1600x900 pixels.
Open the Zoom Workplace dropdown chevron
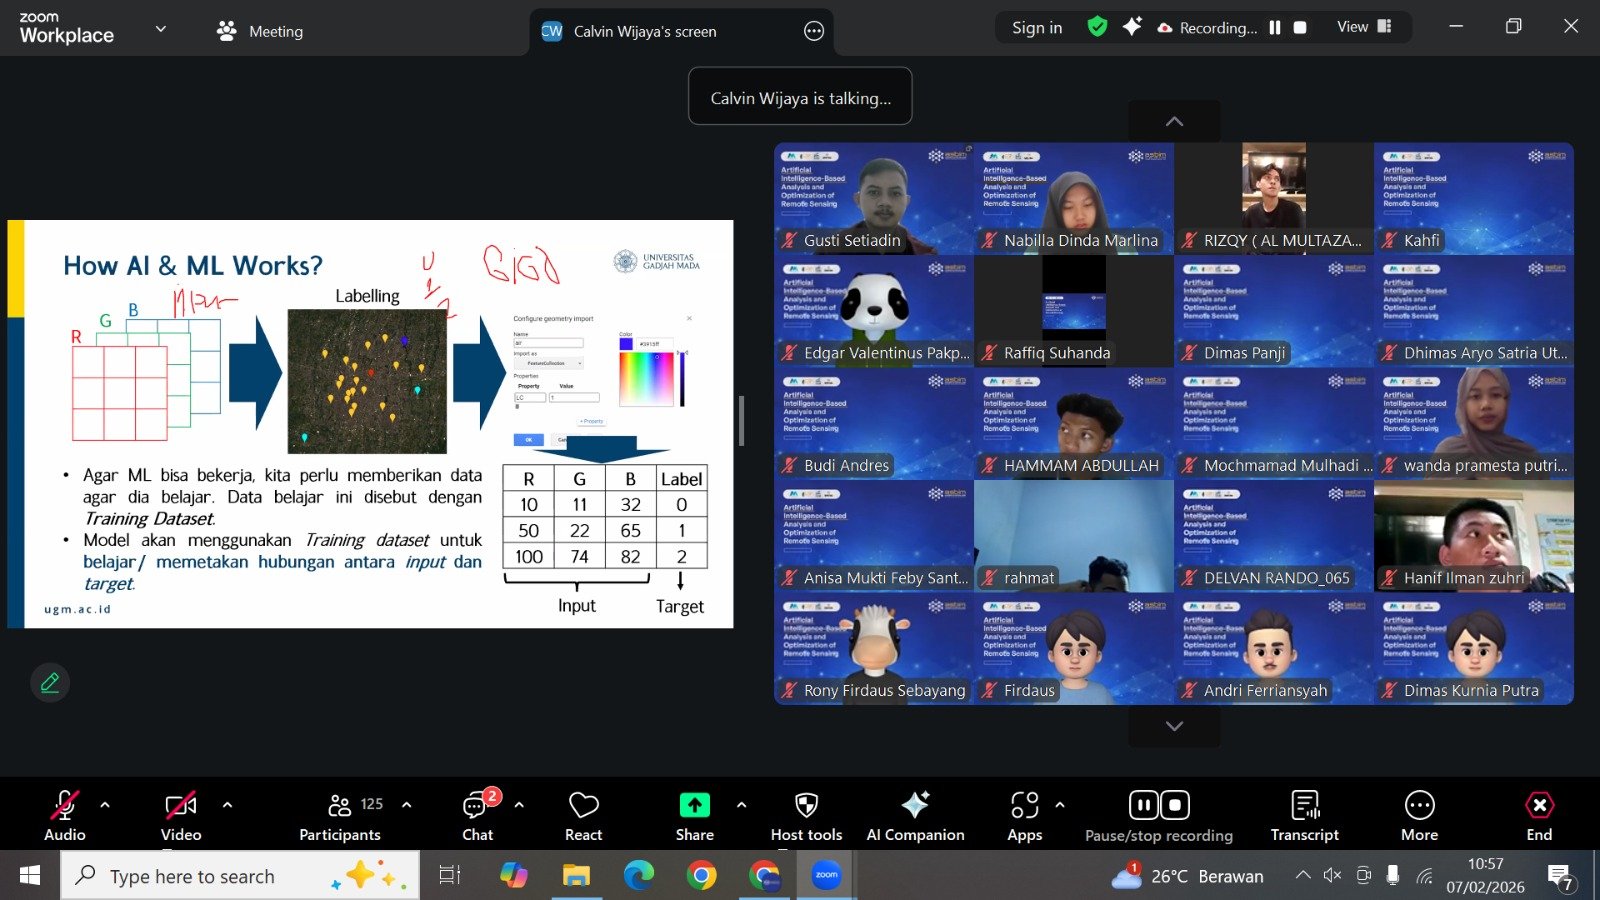coord(160,29)
